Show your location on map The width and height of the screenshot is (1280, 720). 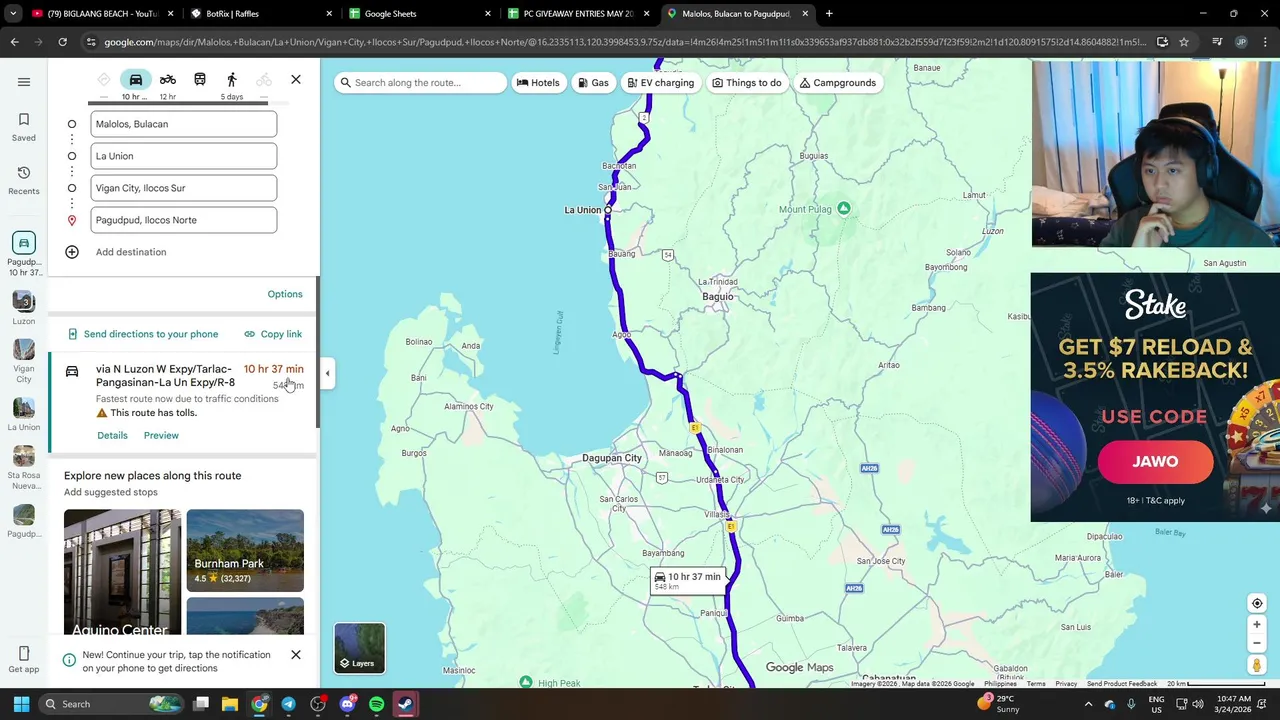click(x=1257, y=604)
